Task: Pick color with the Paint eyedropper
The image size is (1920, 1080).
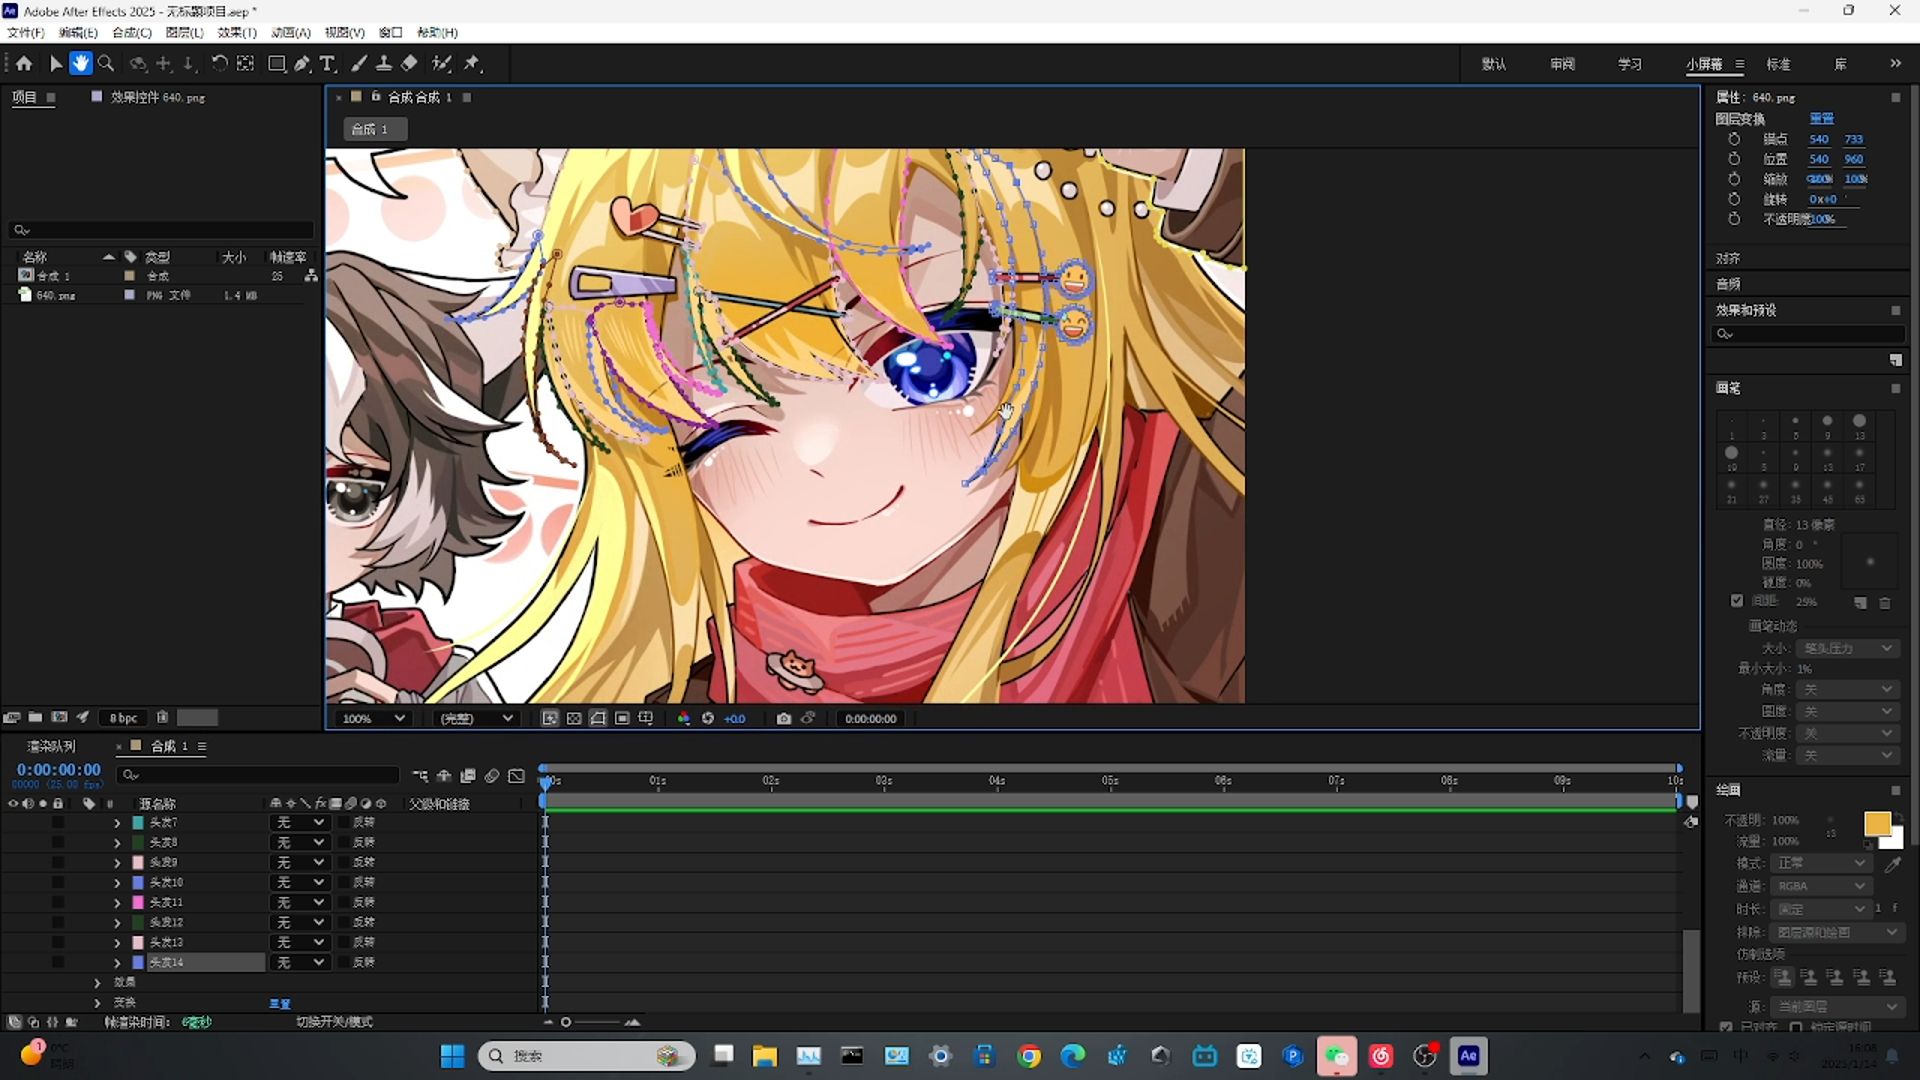Action: coord(1892,864)
